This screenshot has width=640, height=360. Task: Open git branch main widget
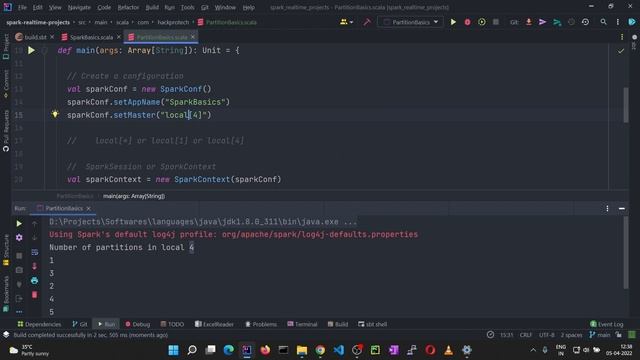pos(600,335)
